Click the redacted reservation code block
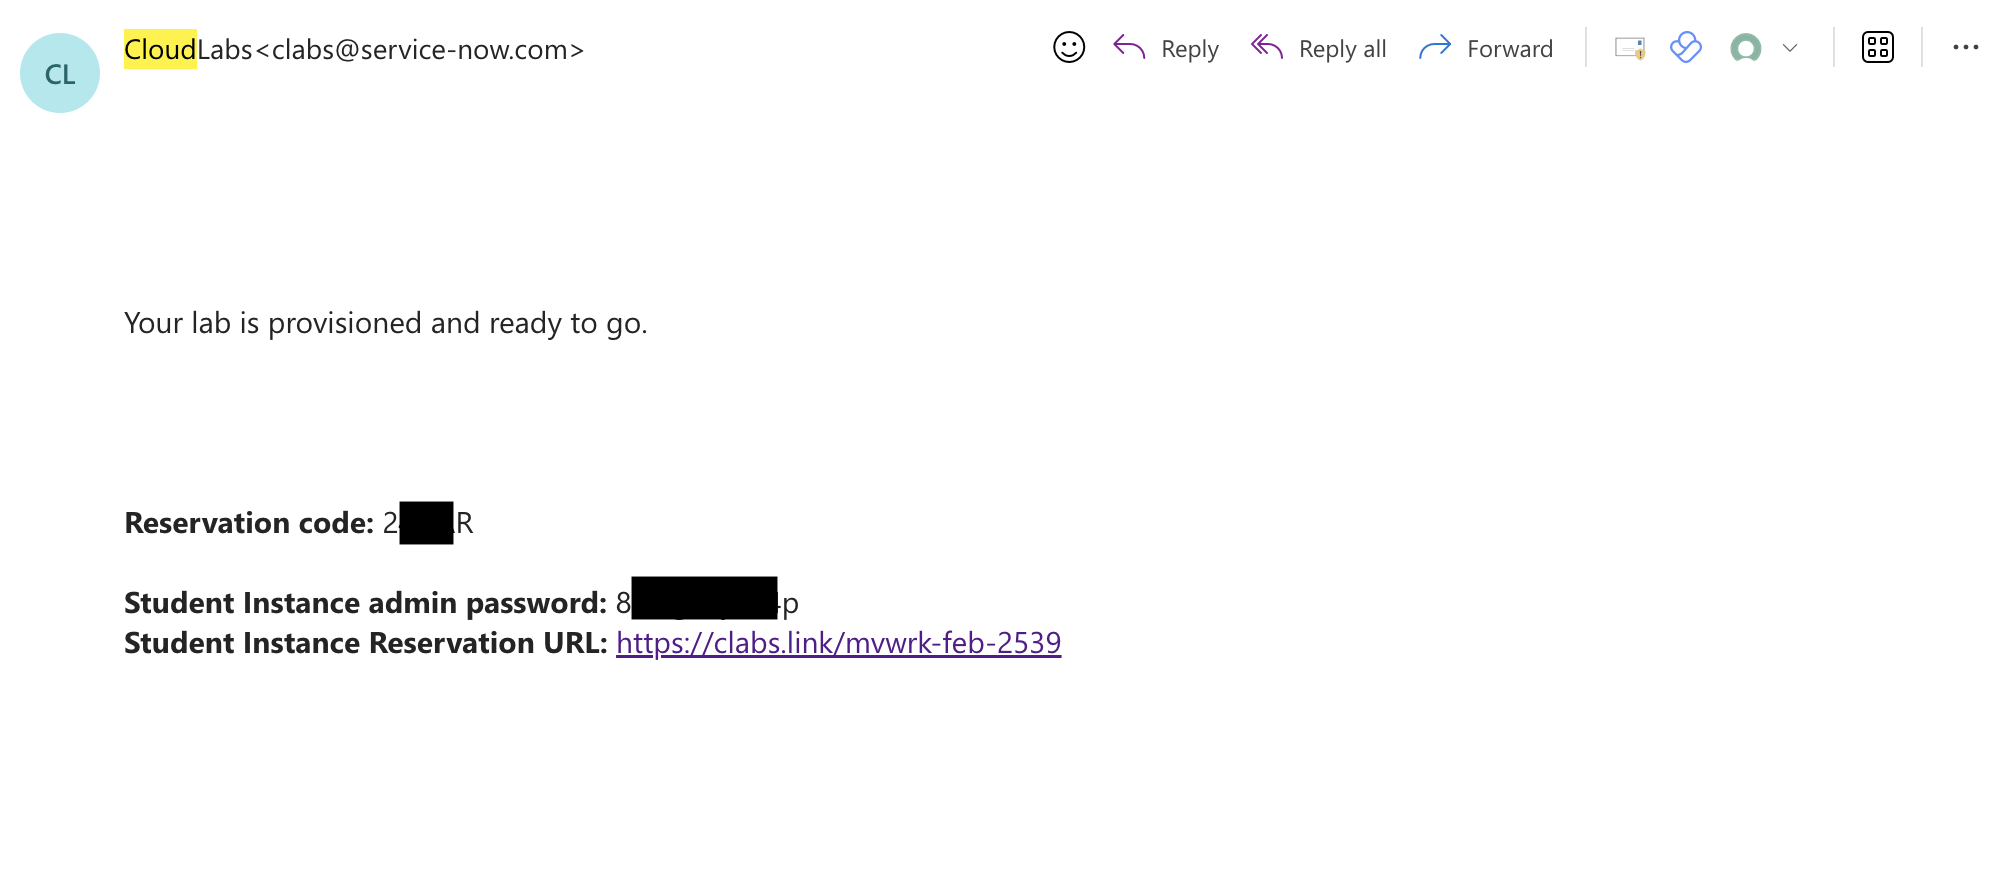Screen dimensions: 1990x896 pos(426,523)
